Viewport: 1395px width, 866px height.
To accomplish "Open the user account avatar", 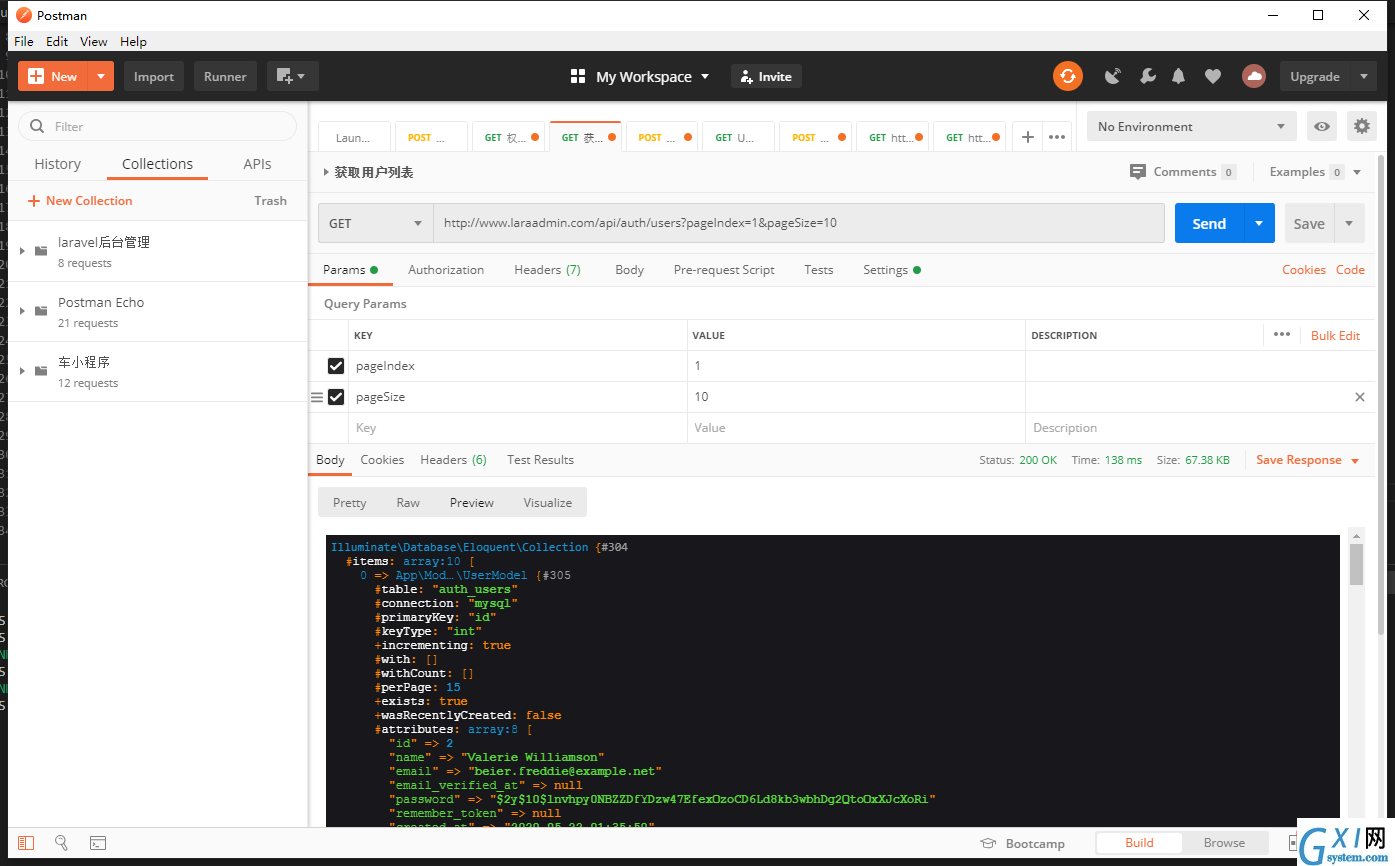I will [1253, 76].
